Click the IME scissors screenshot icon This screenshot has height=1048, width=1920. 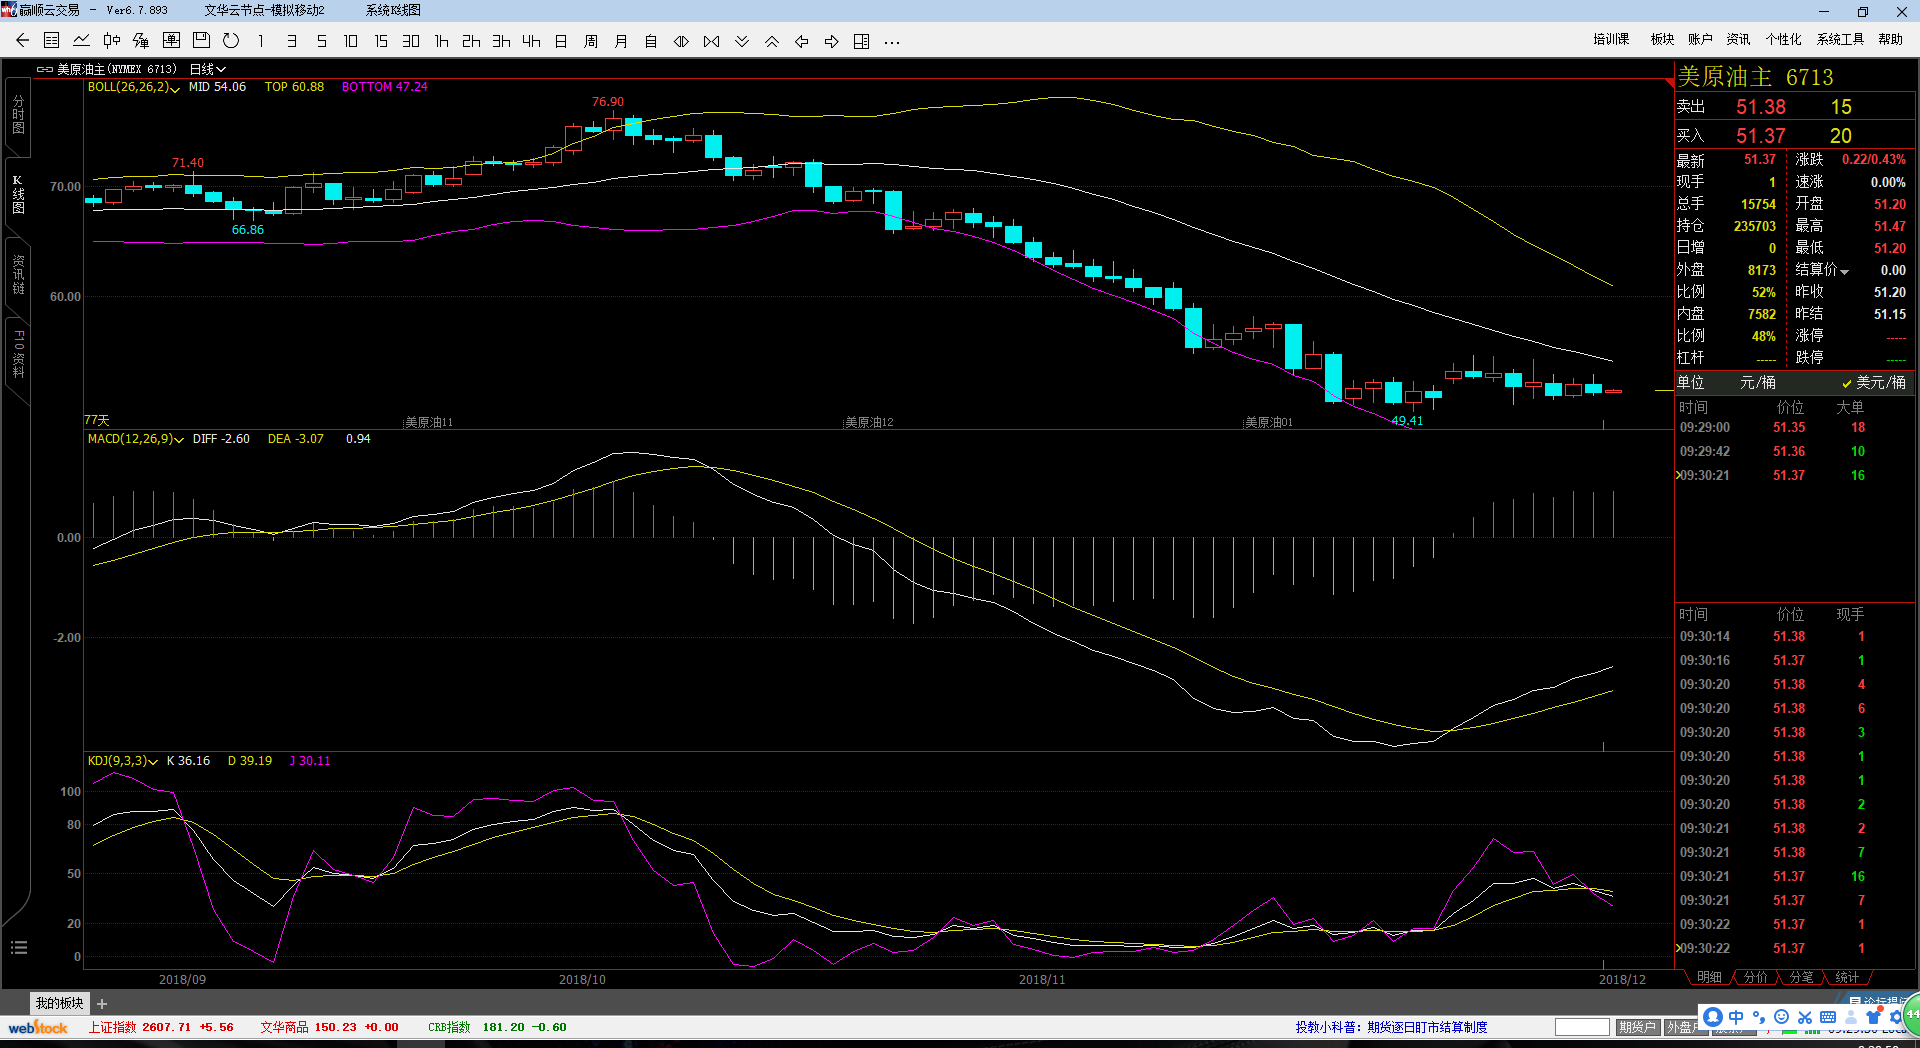tap(1805, 1017)
